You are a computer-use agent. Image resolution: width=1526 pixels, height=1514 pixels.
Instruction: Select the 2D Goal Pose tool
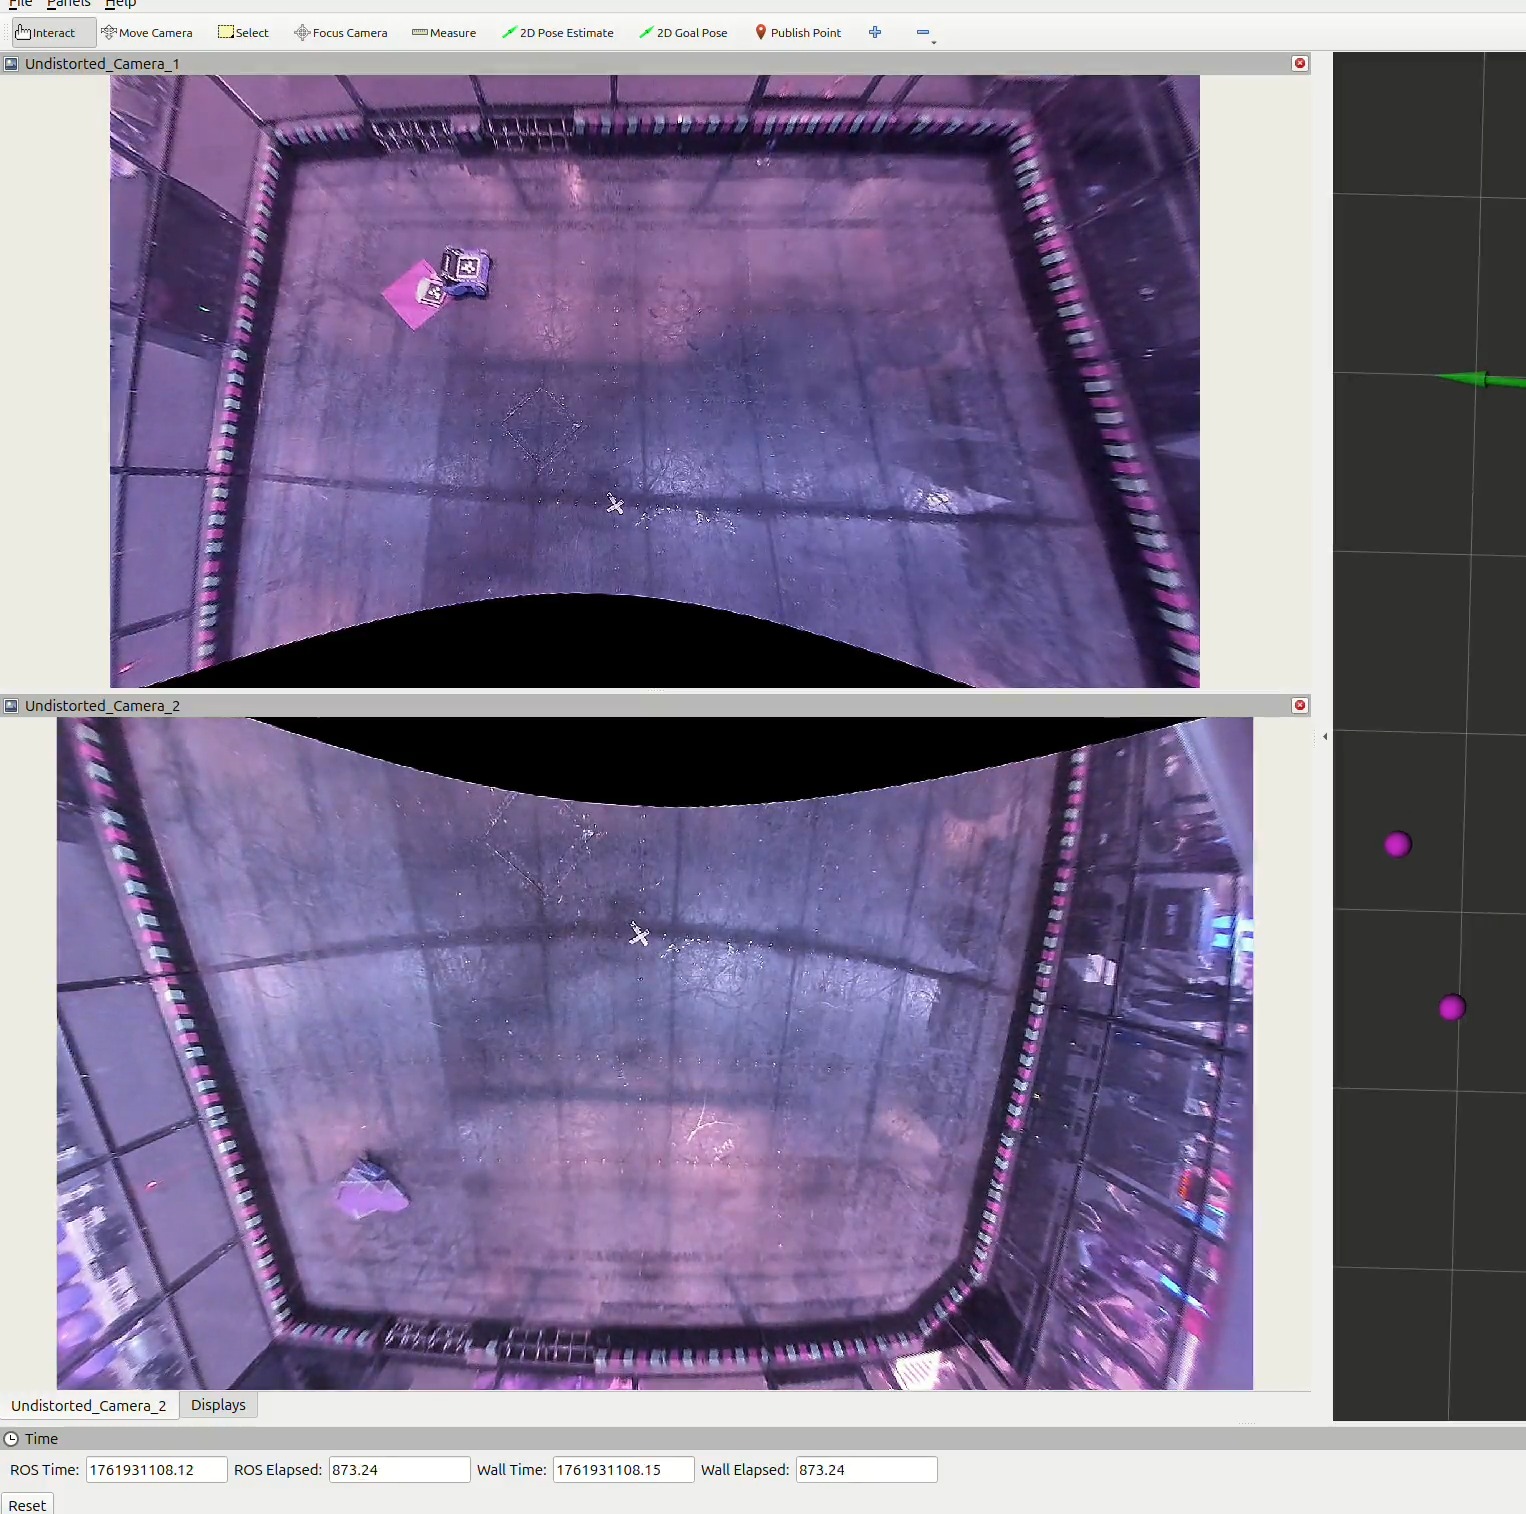684,33
